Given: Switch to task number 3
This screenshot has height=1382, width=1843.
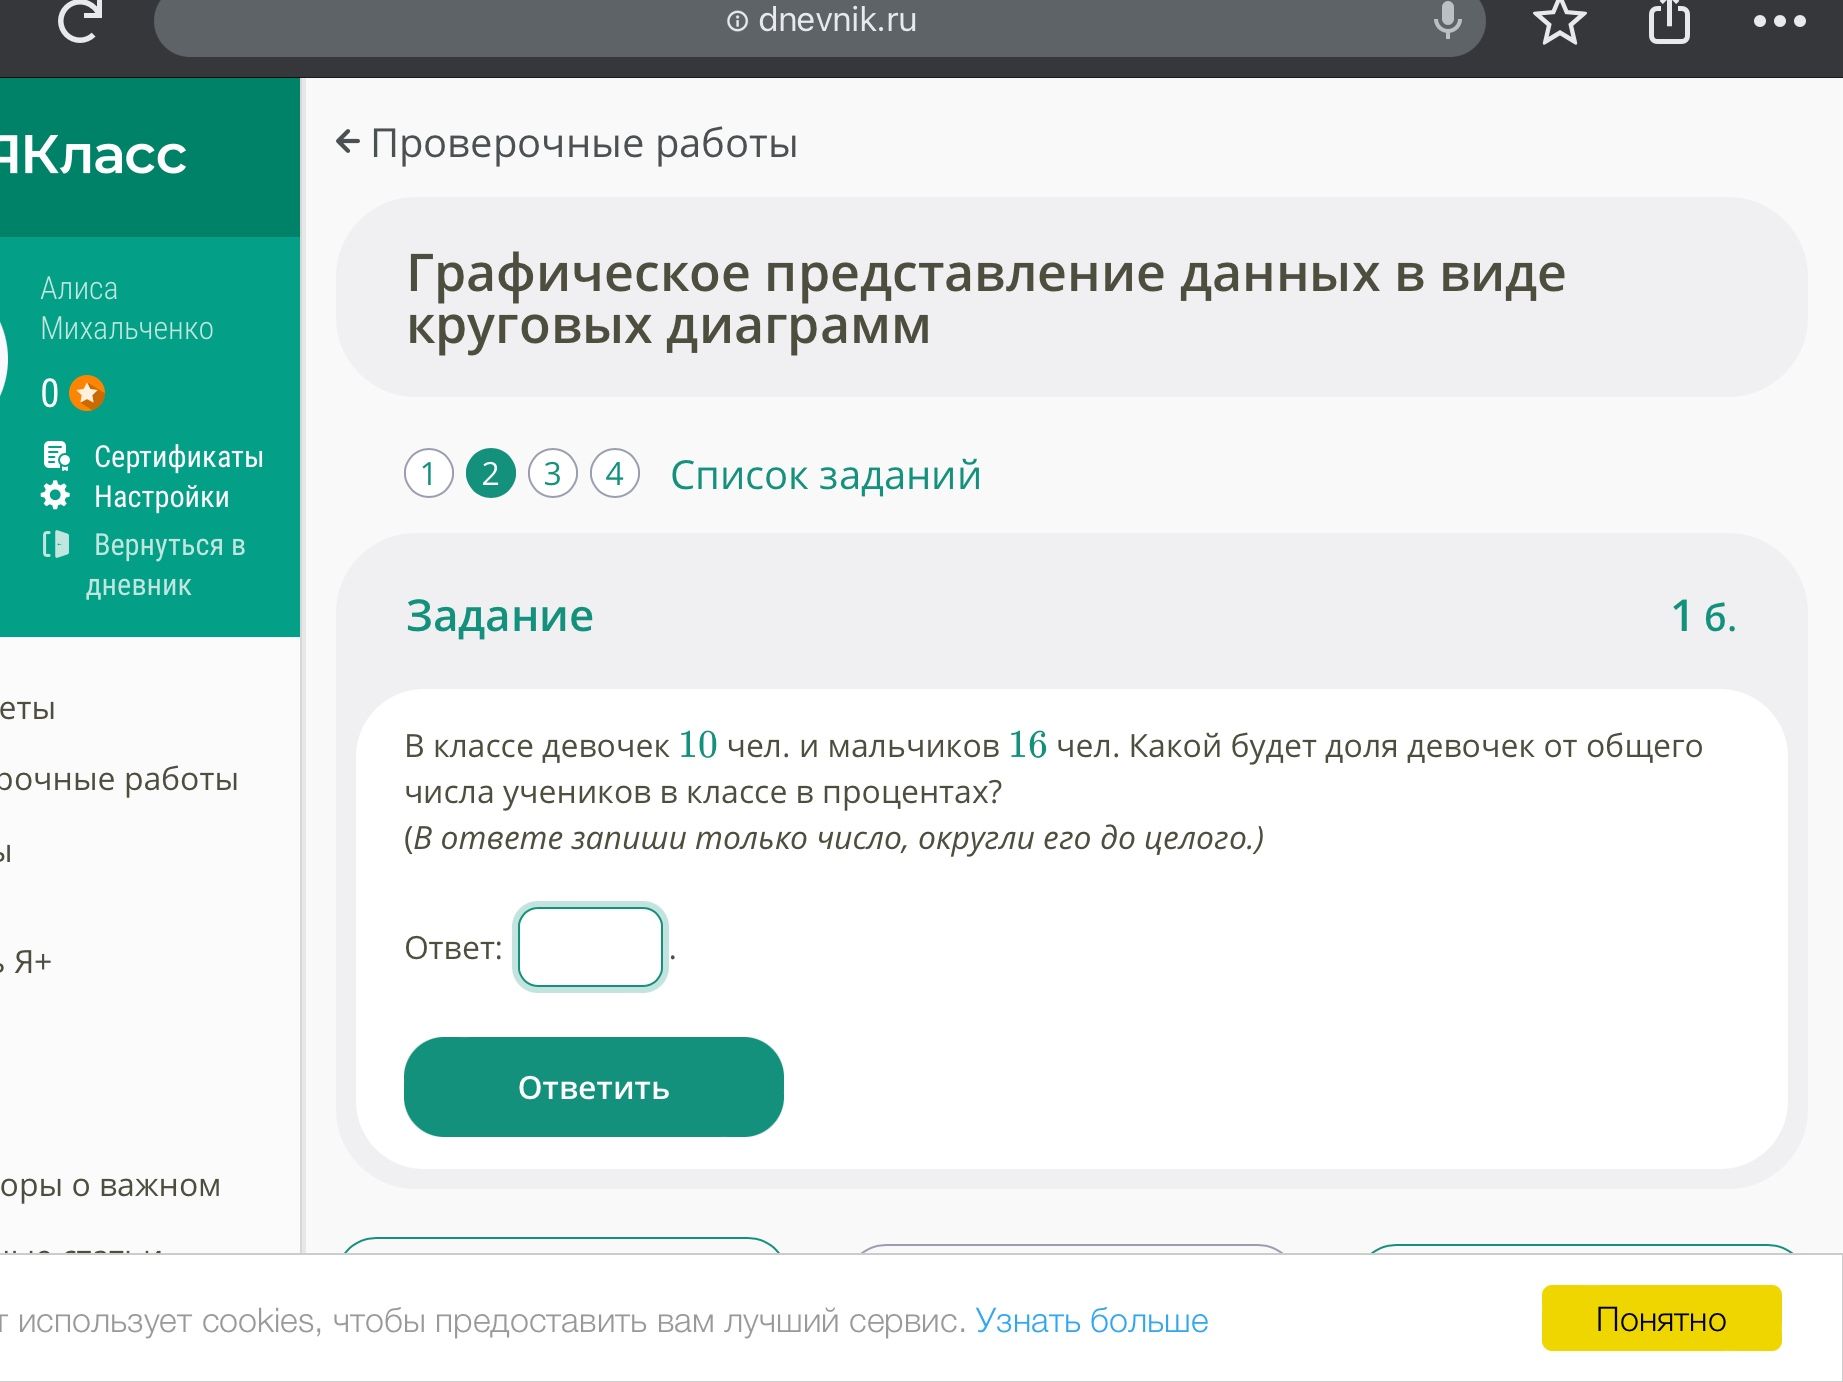Looking at the screenshot, I should click(553, 473).
